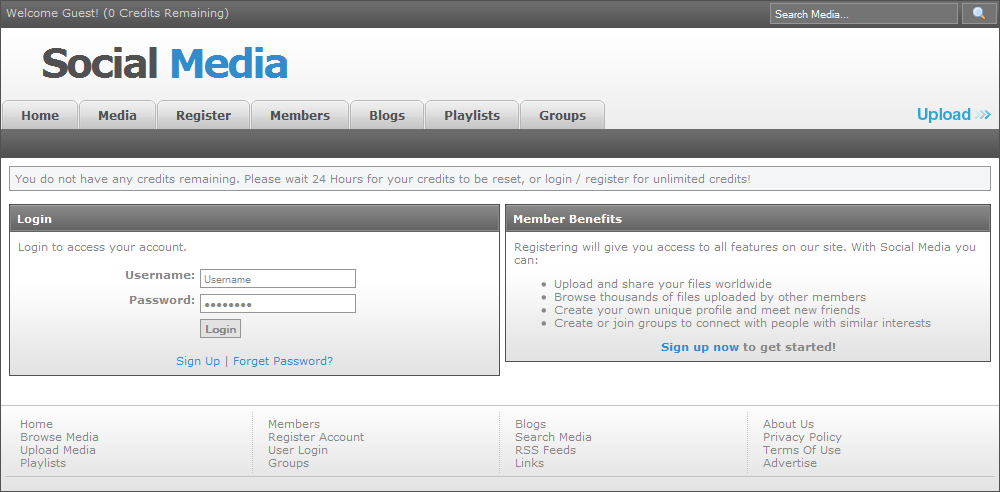Click the Social Media site logo
The width and height of the screenshot is (1000, 492).
pos(165,64)
